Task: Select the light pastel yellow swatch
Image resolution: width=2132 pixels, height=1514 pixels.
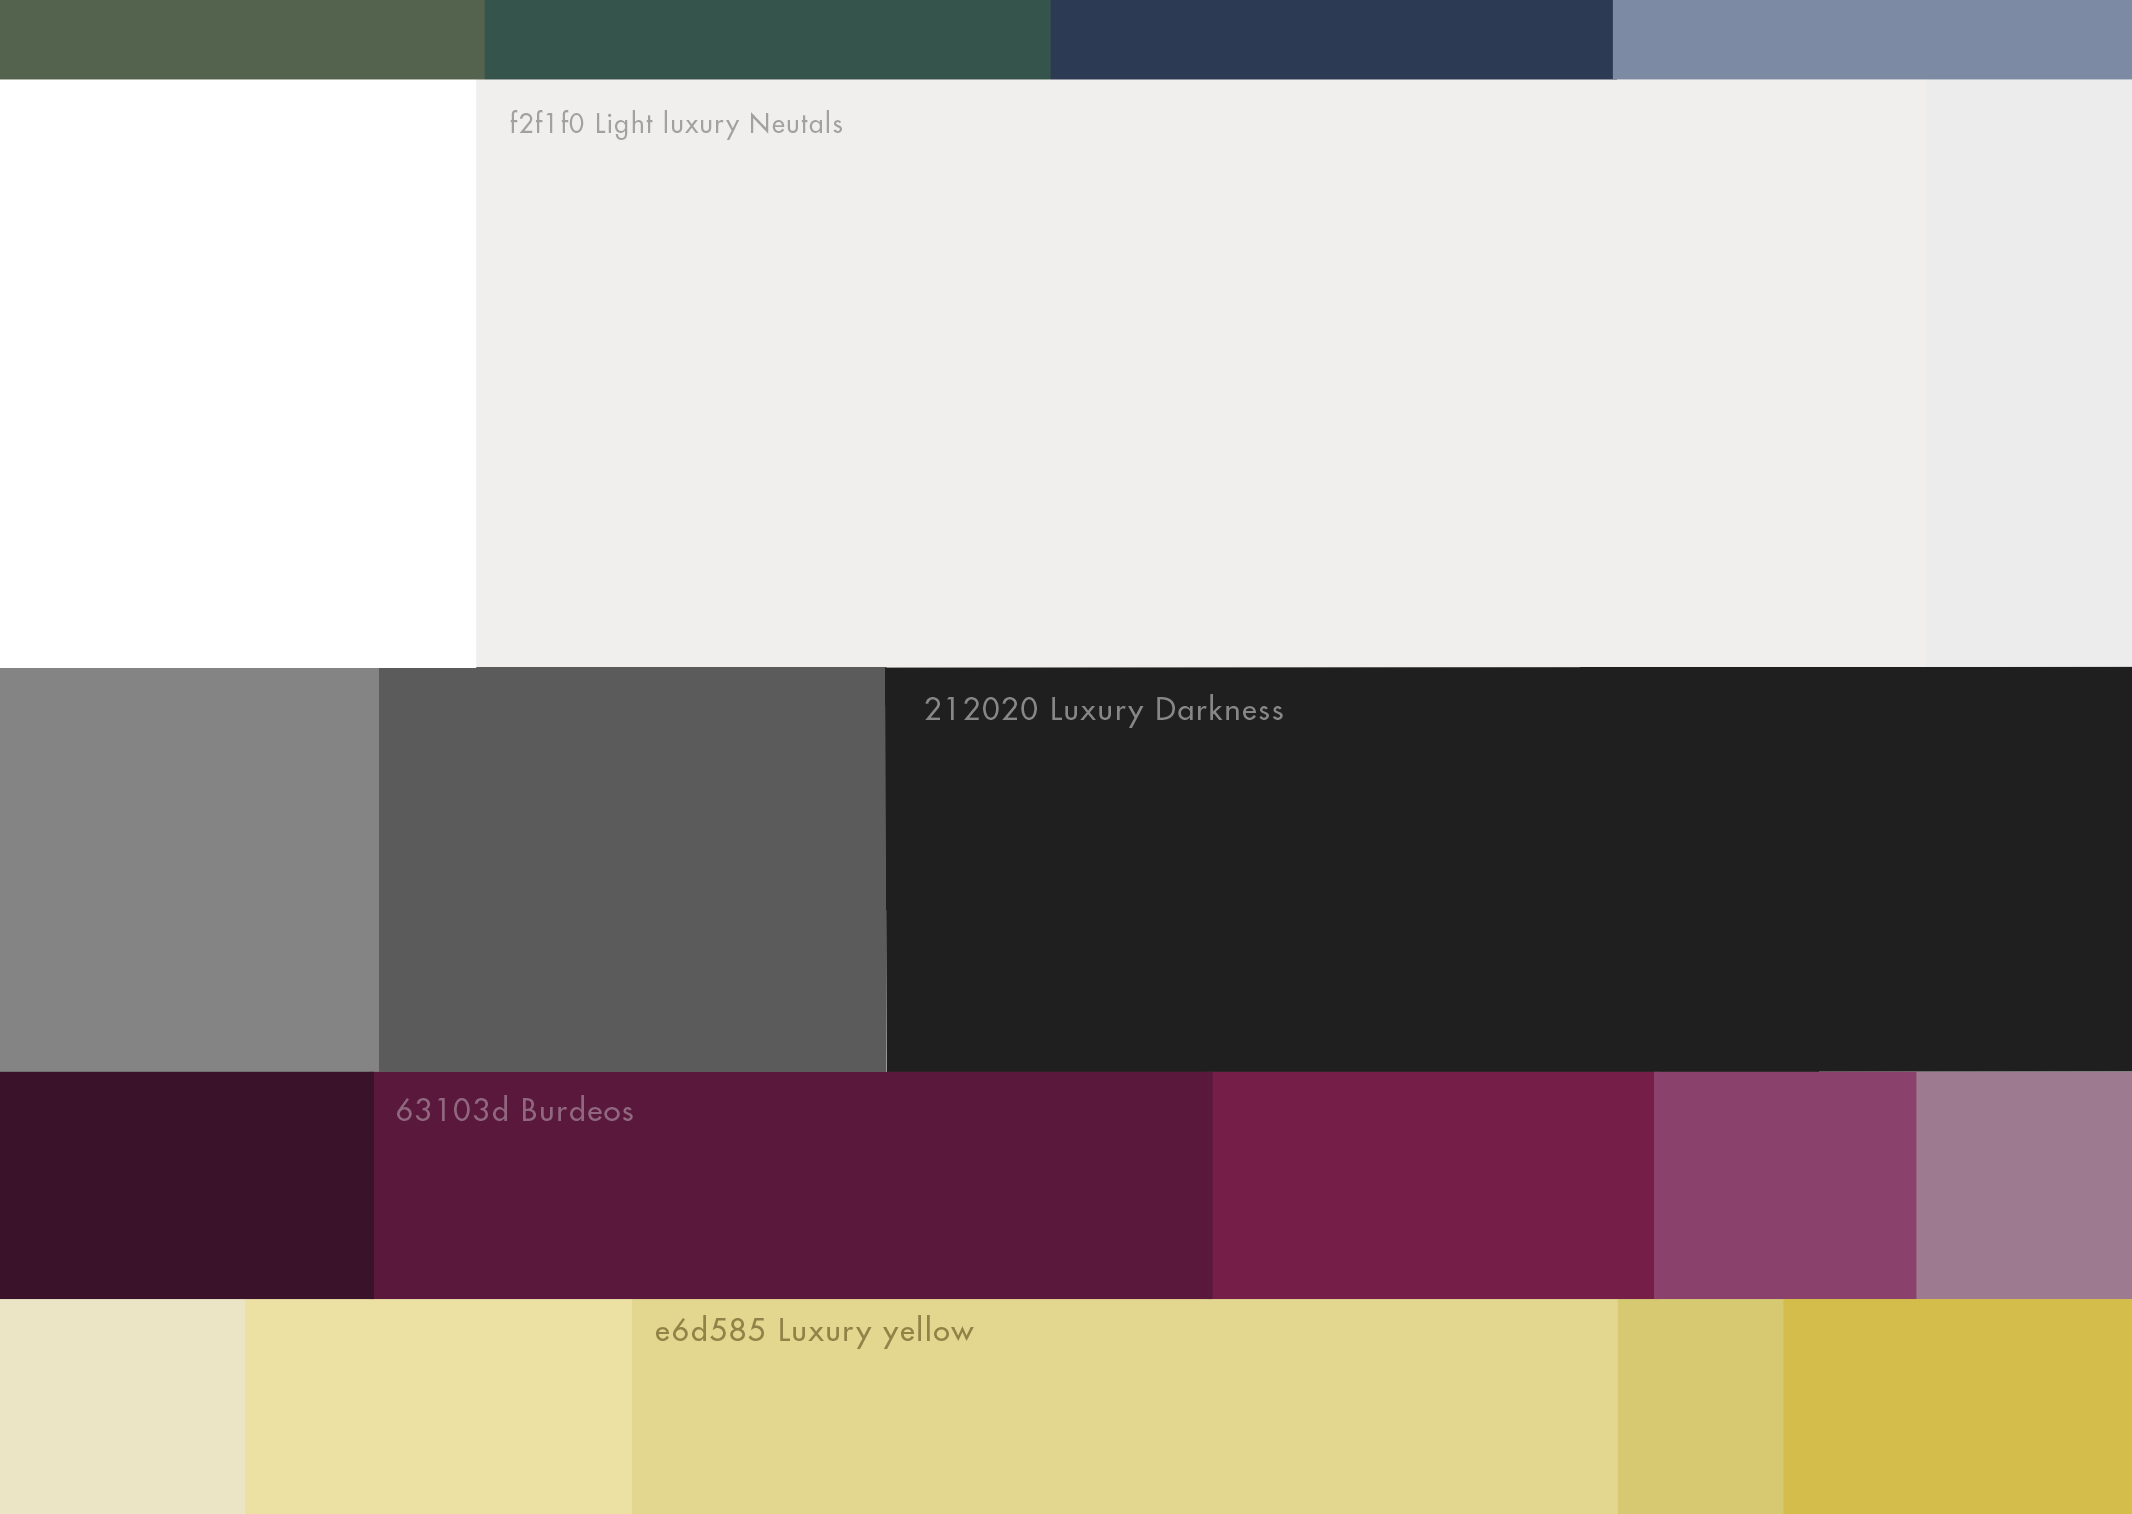Action: (439, 1406)
